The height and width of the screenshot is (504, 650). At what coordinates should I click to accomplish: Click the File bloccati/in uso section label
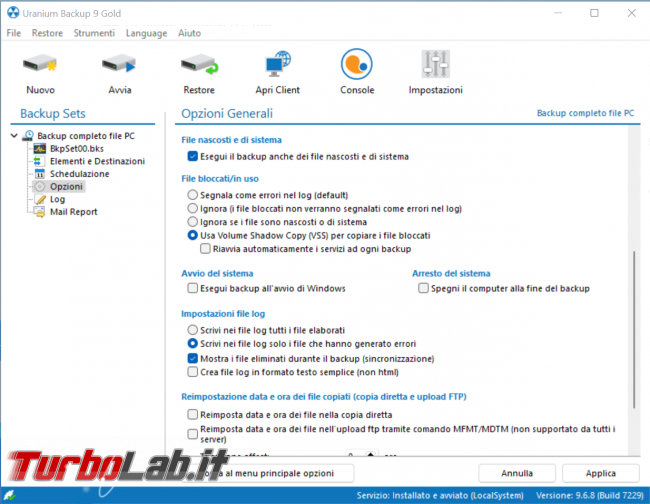coord(220,179)
